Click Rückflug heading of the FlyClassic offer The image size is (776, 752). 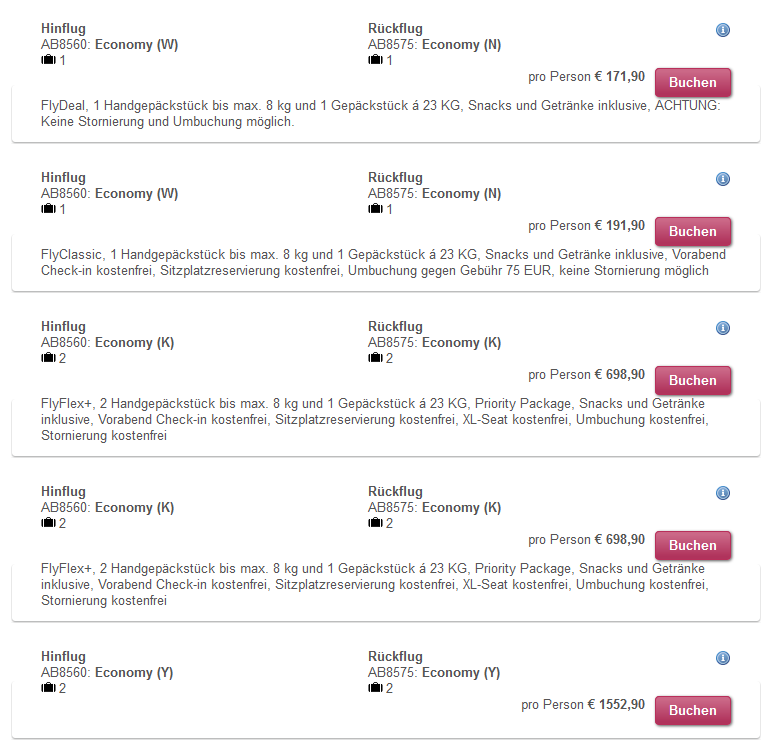click(x=395, y=178)
